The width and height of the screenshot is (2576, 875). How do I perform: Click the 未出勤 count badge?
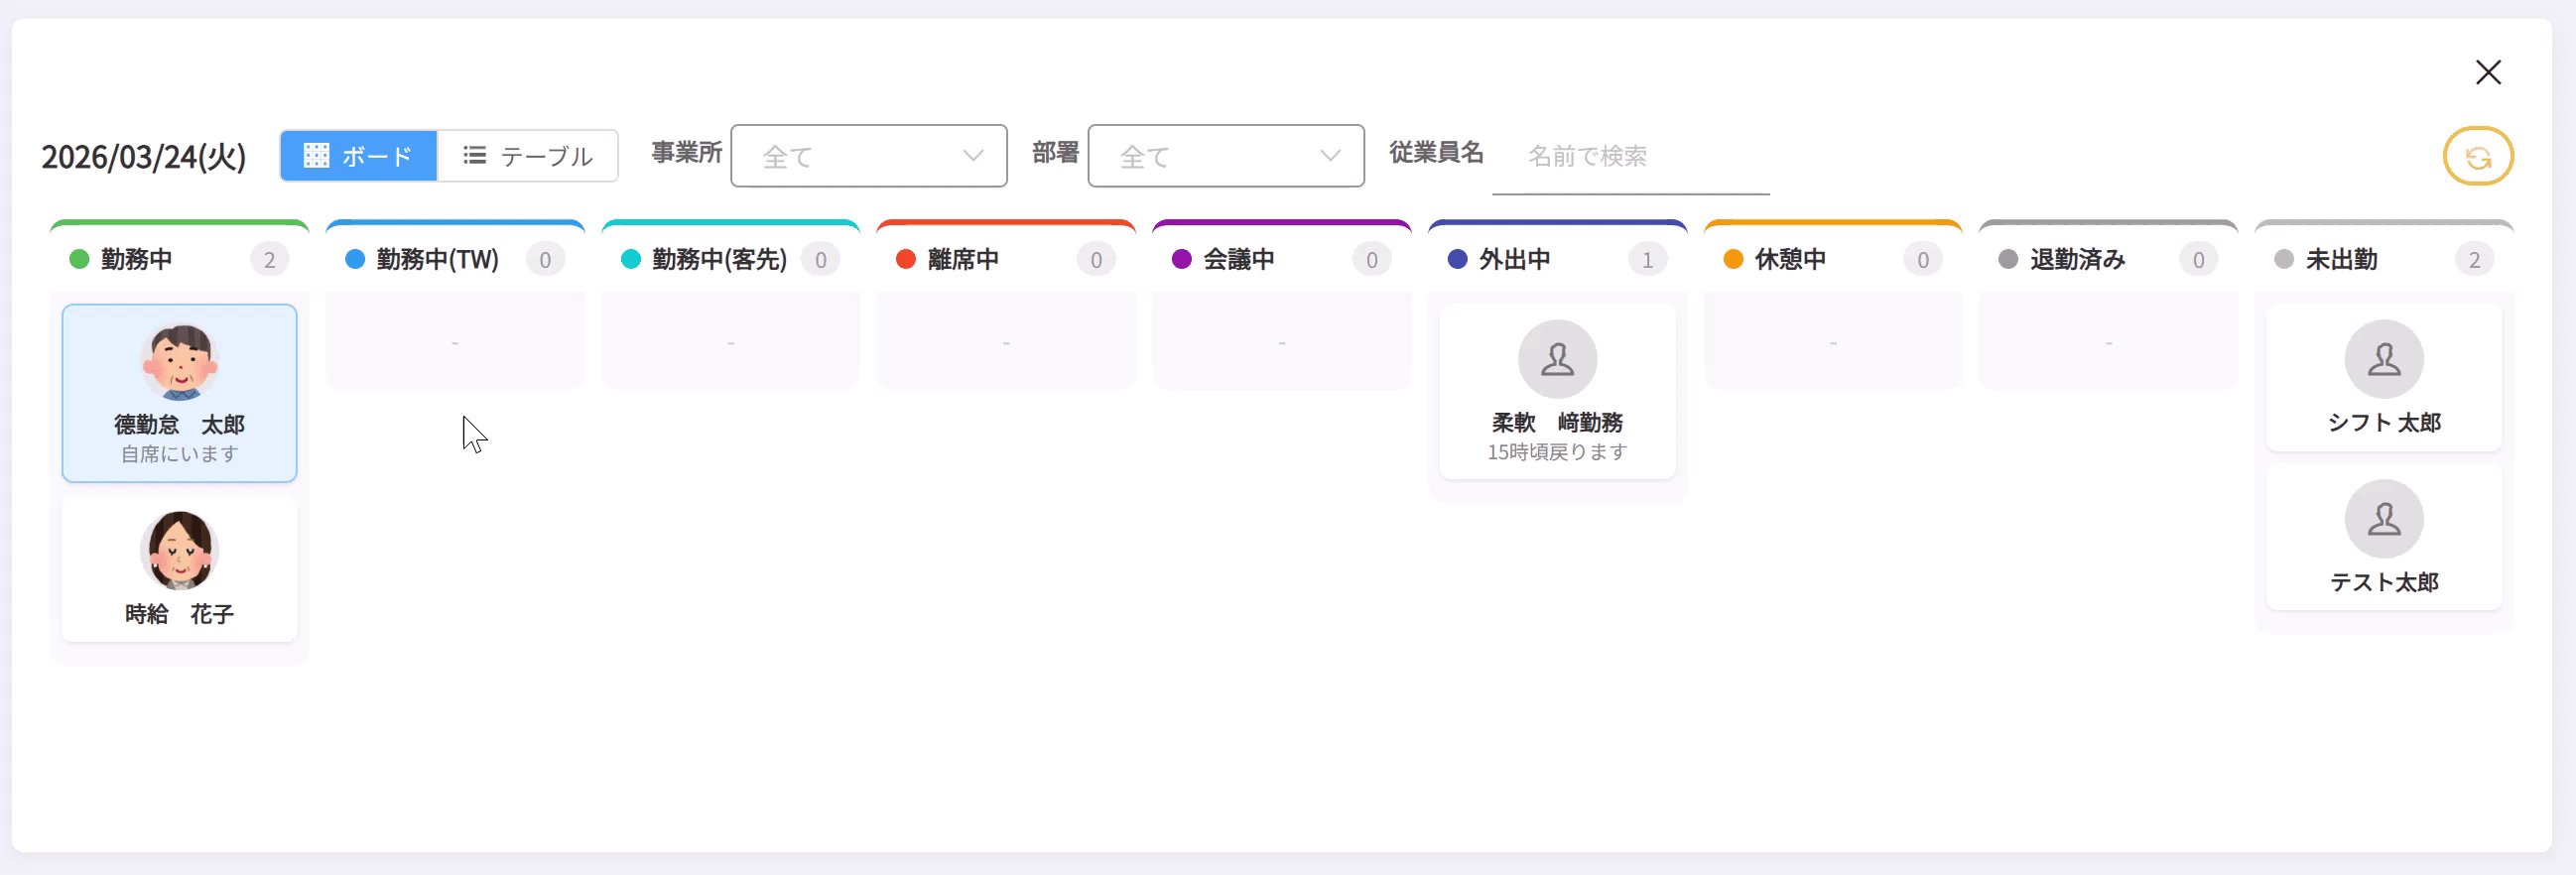2473,260
